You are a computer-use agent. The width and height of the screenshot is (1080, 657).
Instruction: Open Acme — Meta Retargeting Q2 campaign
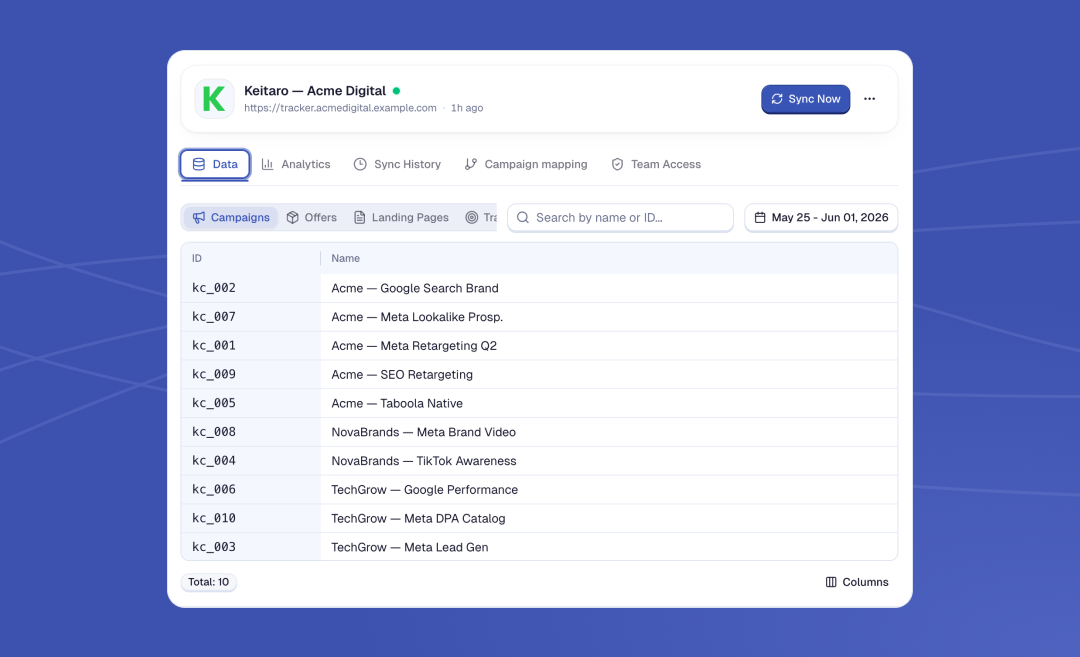414,346
